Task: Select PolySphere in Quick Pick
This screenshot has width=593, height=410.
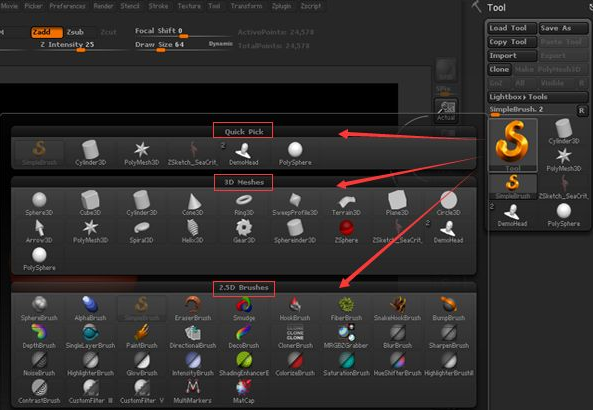Action: (x=295, y=153)
